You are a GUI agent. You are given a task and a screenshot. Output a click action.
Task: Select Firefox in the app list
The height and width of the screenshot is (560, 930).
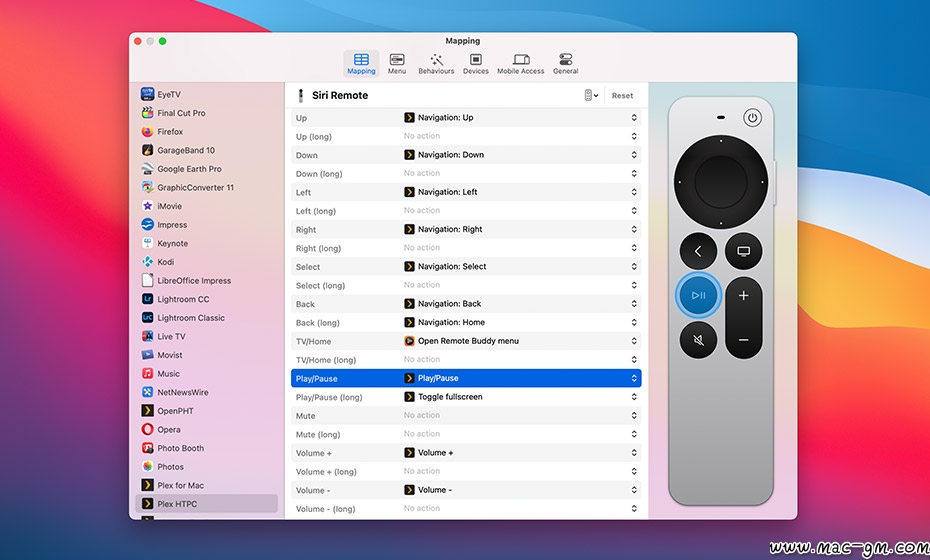pos(206,132)
